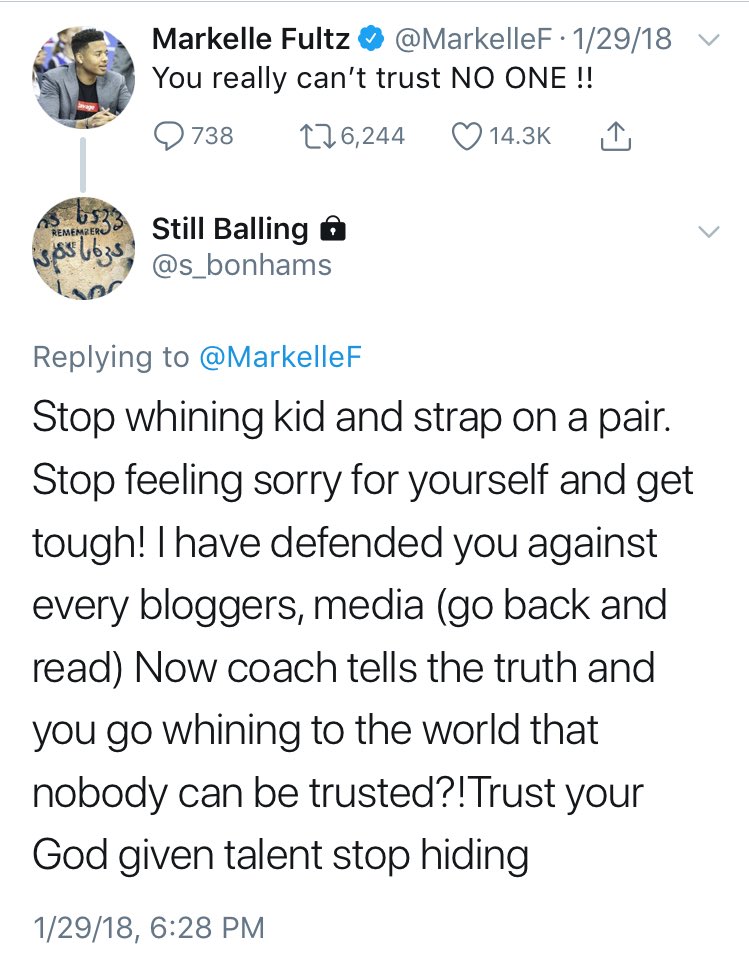Like the tweet with heart icon

(467, 135)
